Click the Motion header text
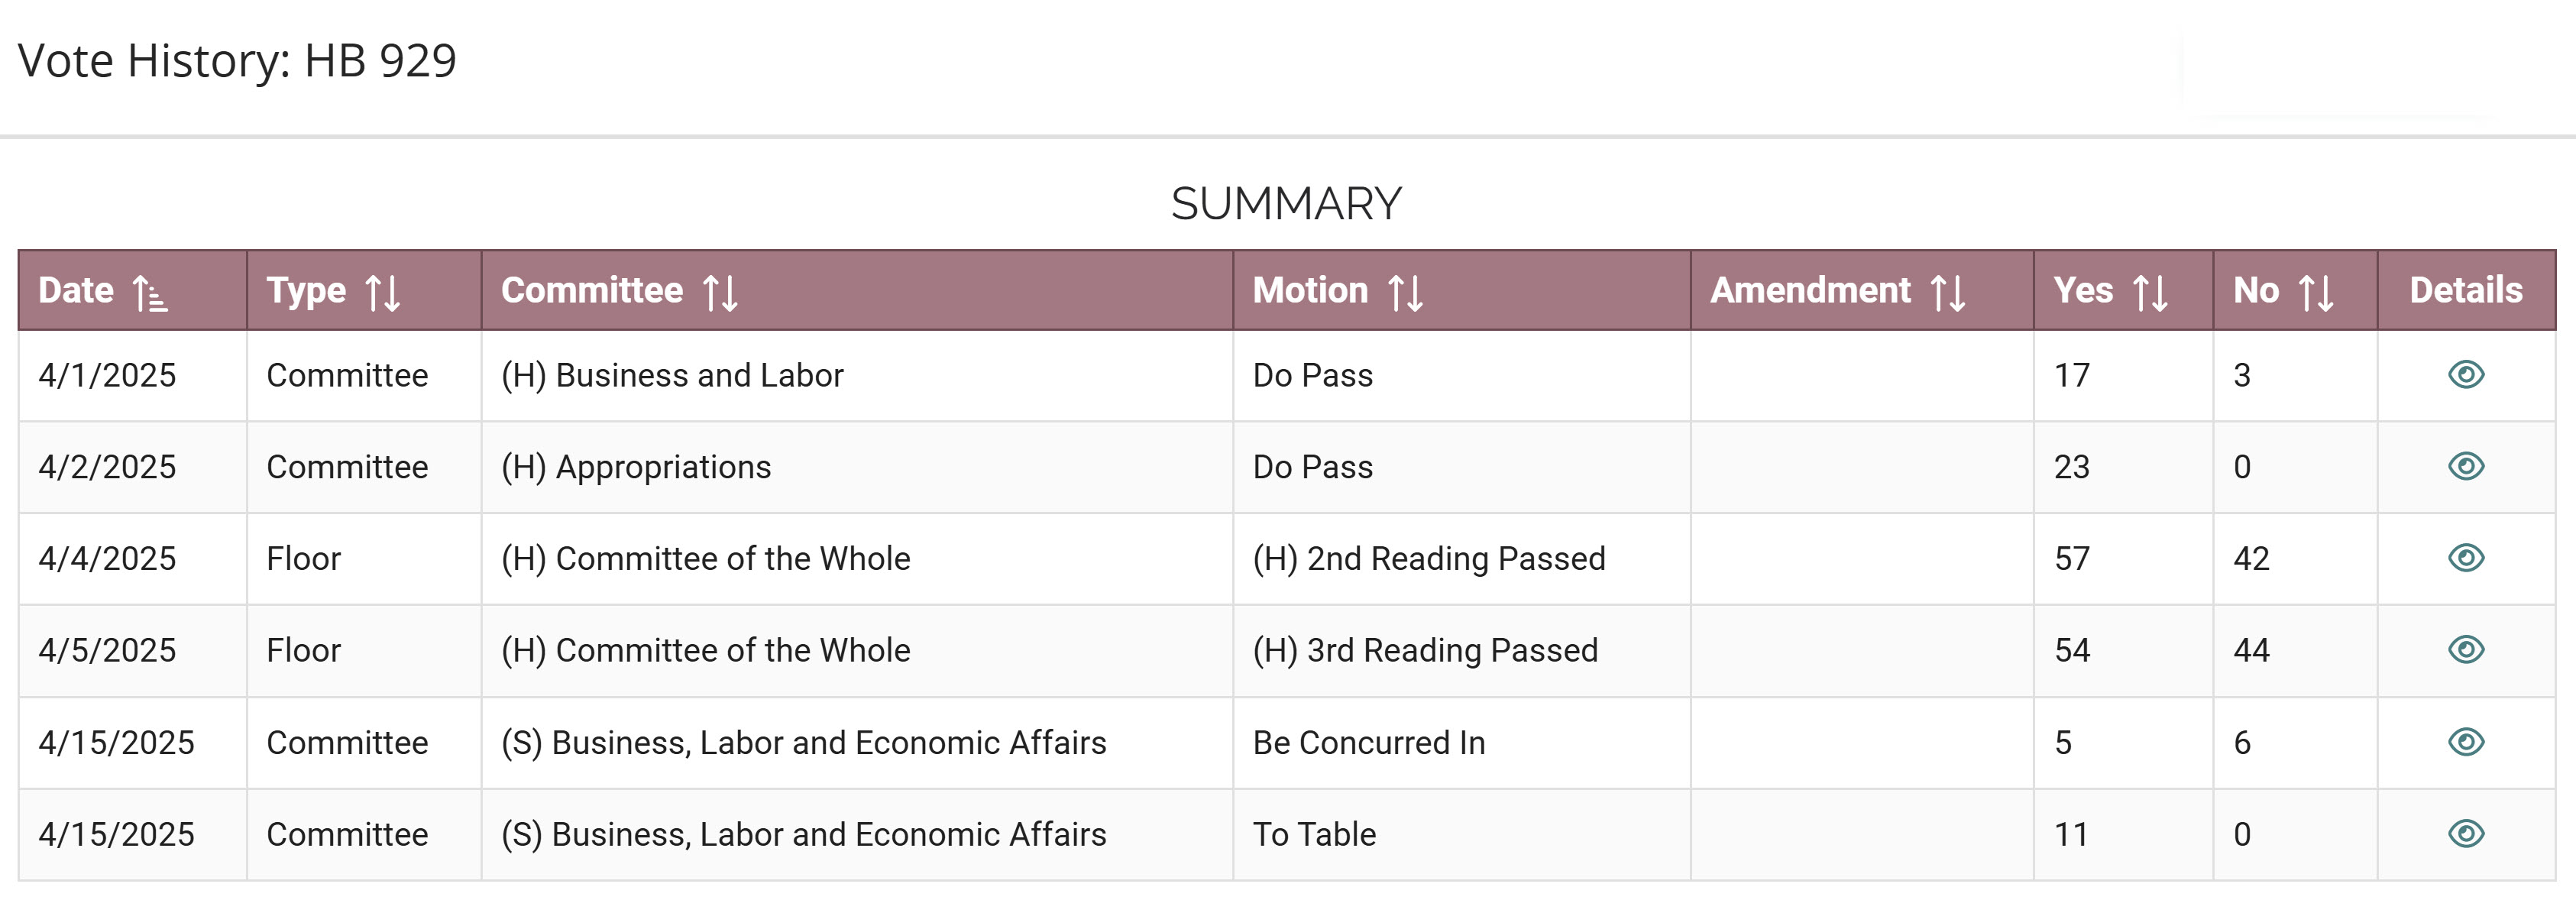The width and height of the screenshot is (2576, 900). (x=1310, y=290)
